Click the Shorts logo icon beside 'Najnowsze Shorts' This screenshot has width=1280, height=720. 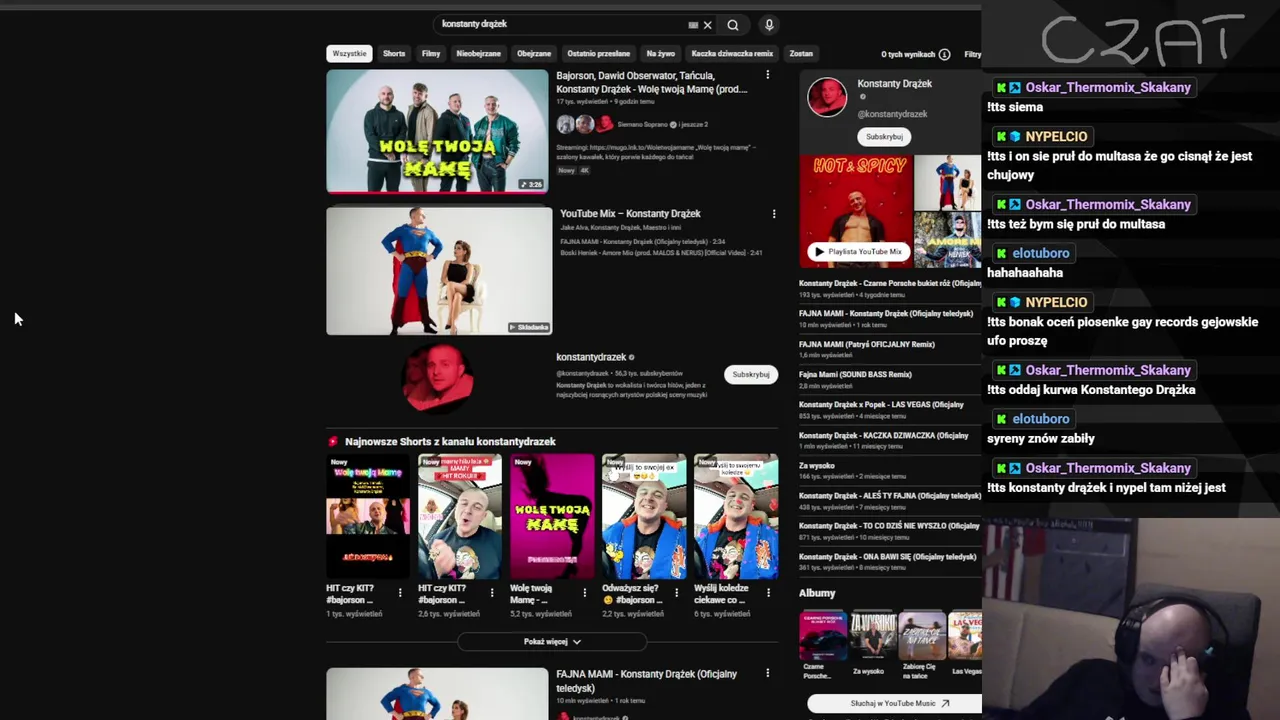pos(333,441)
